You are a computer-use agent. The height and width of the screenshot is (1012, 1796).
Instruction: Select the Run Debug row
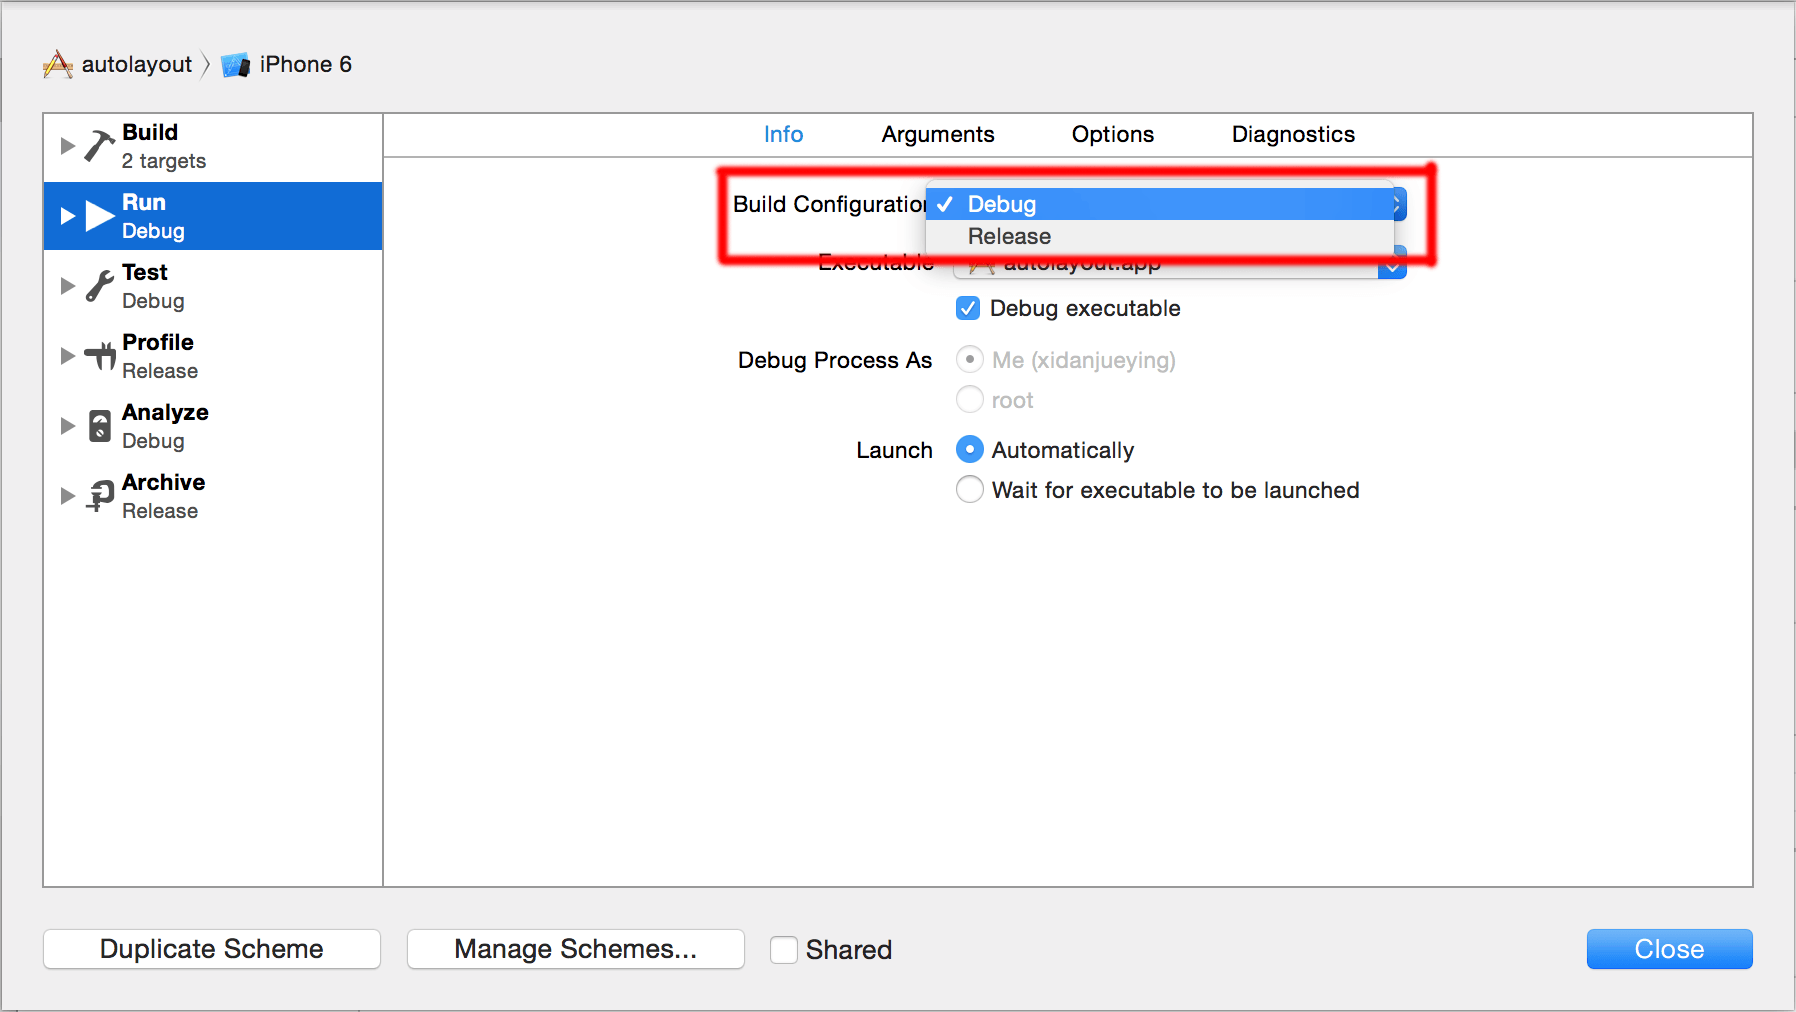(x=213, y=216)
